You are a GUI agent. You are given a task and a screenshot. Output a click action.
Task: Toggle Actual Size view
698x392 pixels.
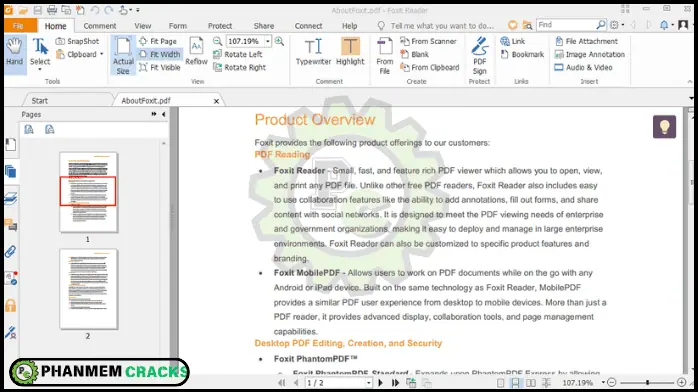click(x=123, y=56)
